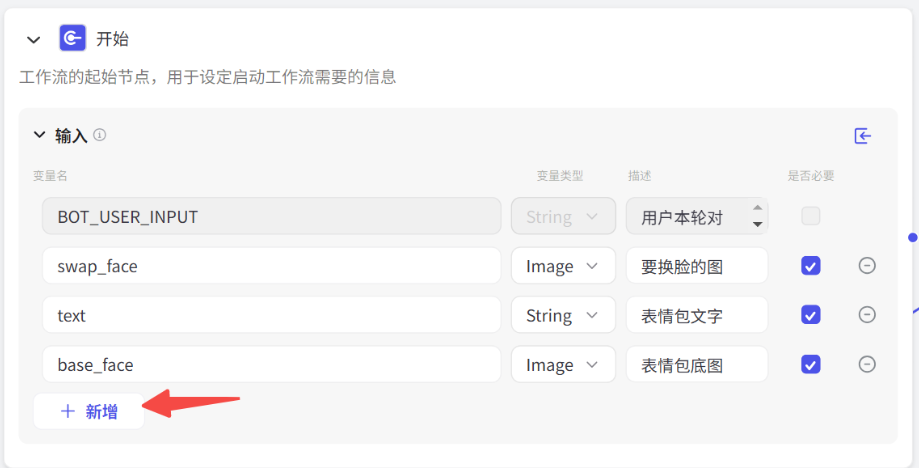Uncheck required box for base_face
This screenshot has width=919, height=471.
pyautogui.click(x=811, y=364)
